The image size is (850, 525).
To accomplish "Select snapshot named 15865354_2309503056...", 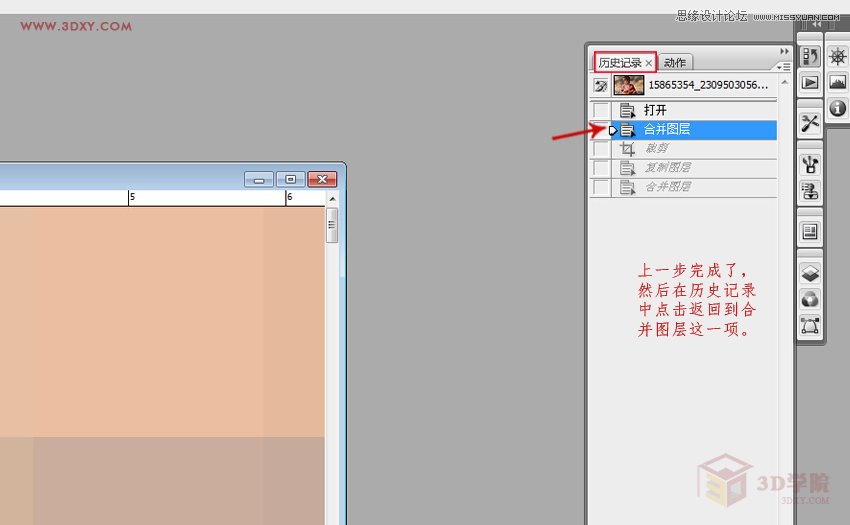I will point(708,85).
